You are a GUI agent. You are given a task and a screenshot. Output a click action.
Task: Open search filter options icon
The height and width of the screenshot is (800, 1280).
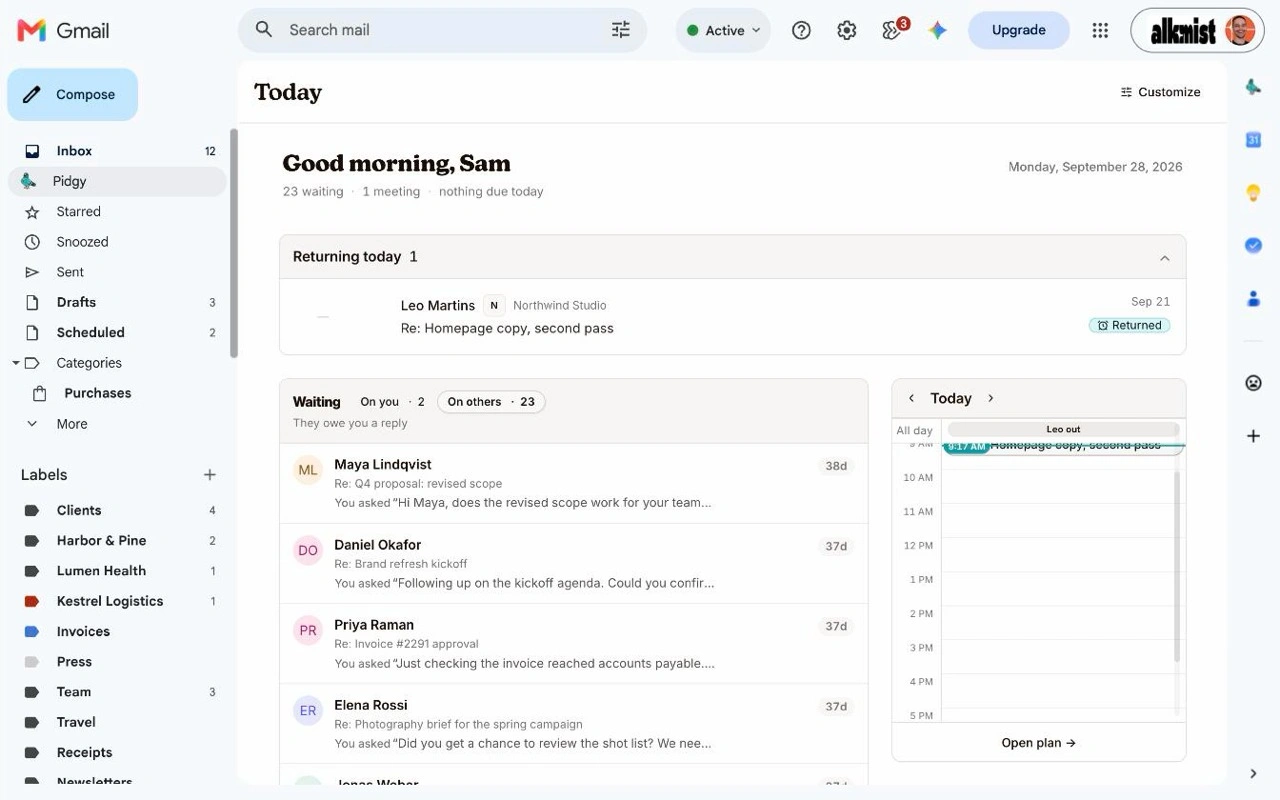click(621, 30)
